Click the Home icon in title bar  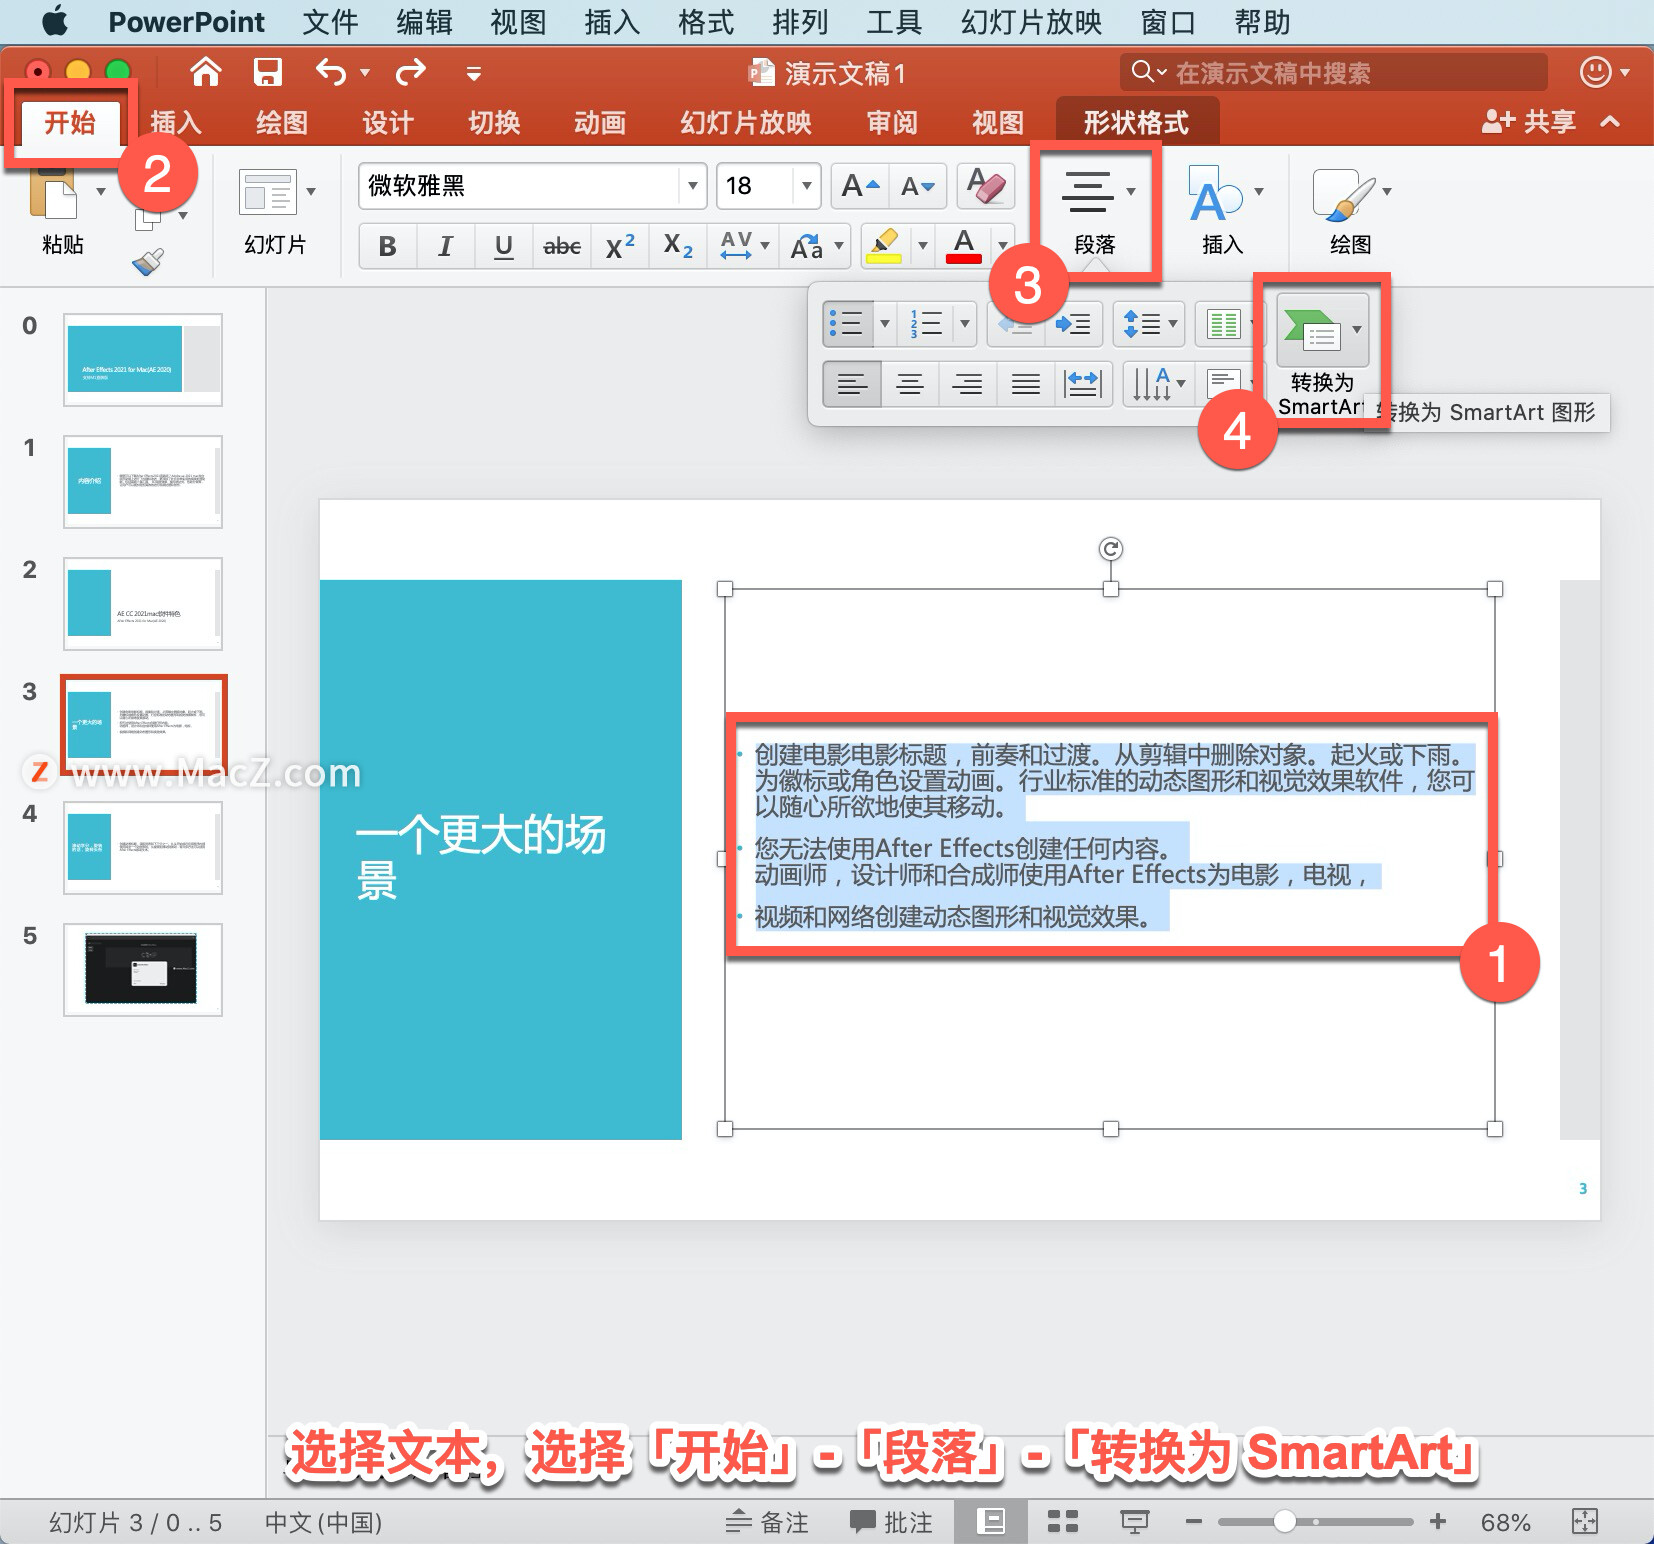tap(205, 72)
